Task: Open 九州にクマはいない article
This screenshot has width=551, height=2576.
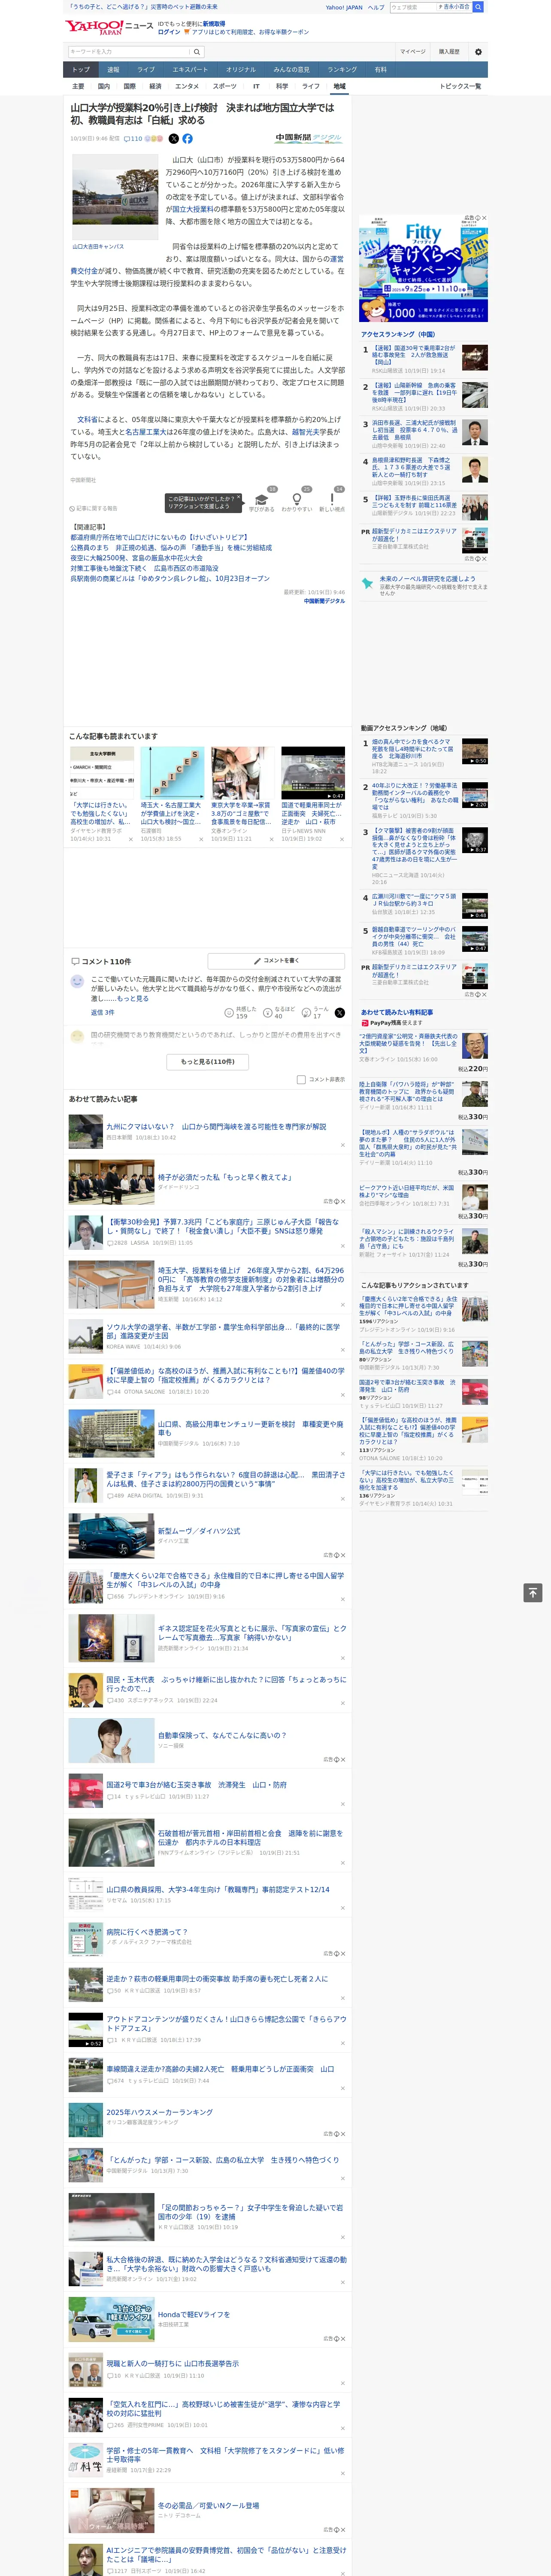Action: click(x=216, y=1126)
